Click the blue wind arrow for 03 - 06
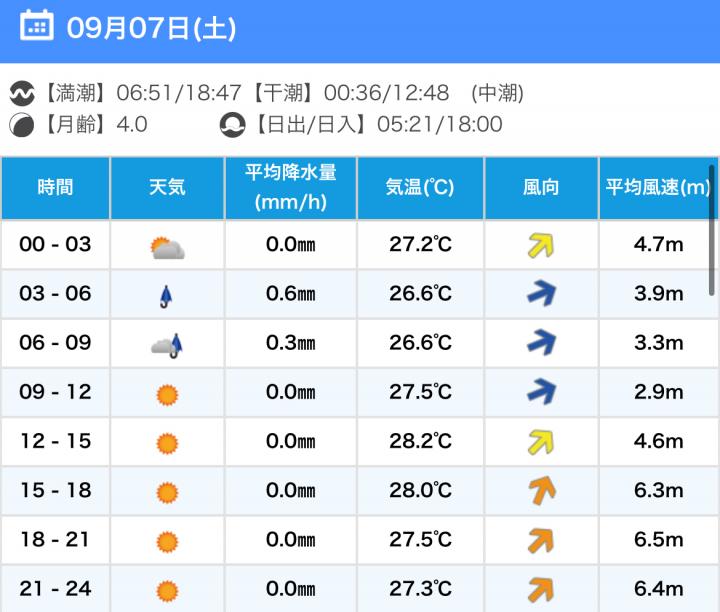The height and width of the screenshot is (612, 720). (541, 294)
